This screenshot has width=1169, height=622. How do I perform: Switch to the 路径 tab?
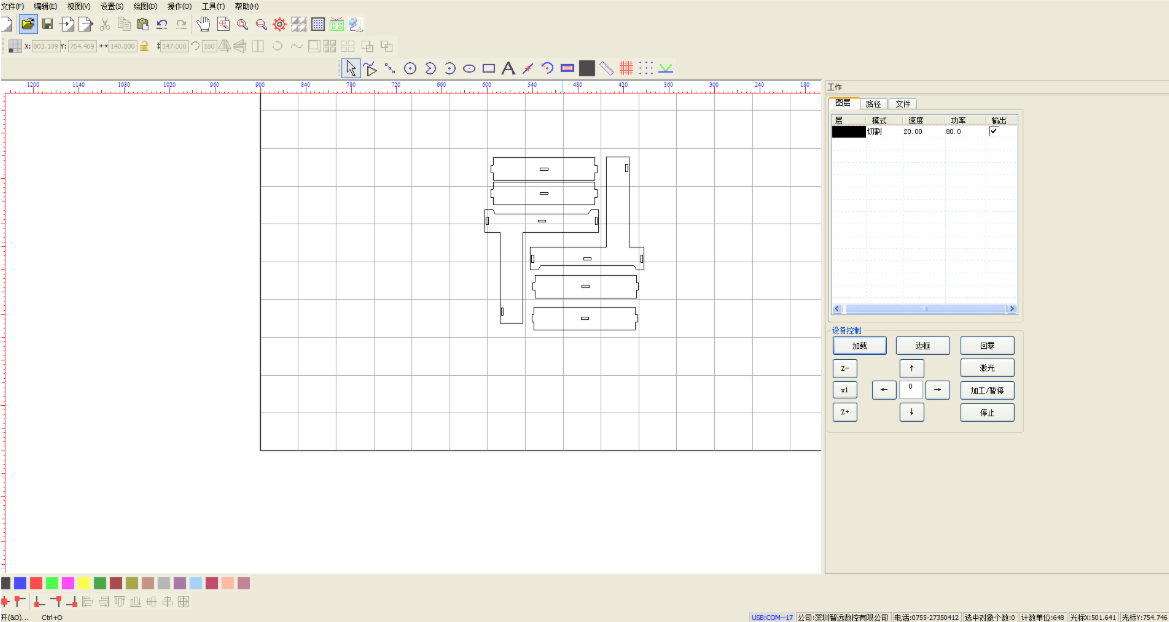click(x=873, y=103)
